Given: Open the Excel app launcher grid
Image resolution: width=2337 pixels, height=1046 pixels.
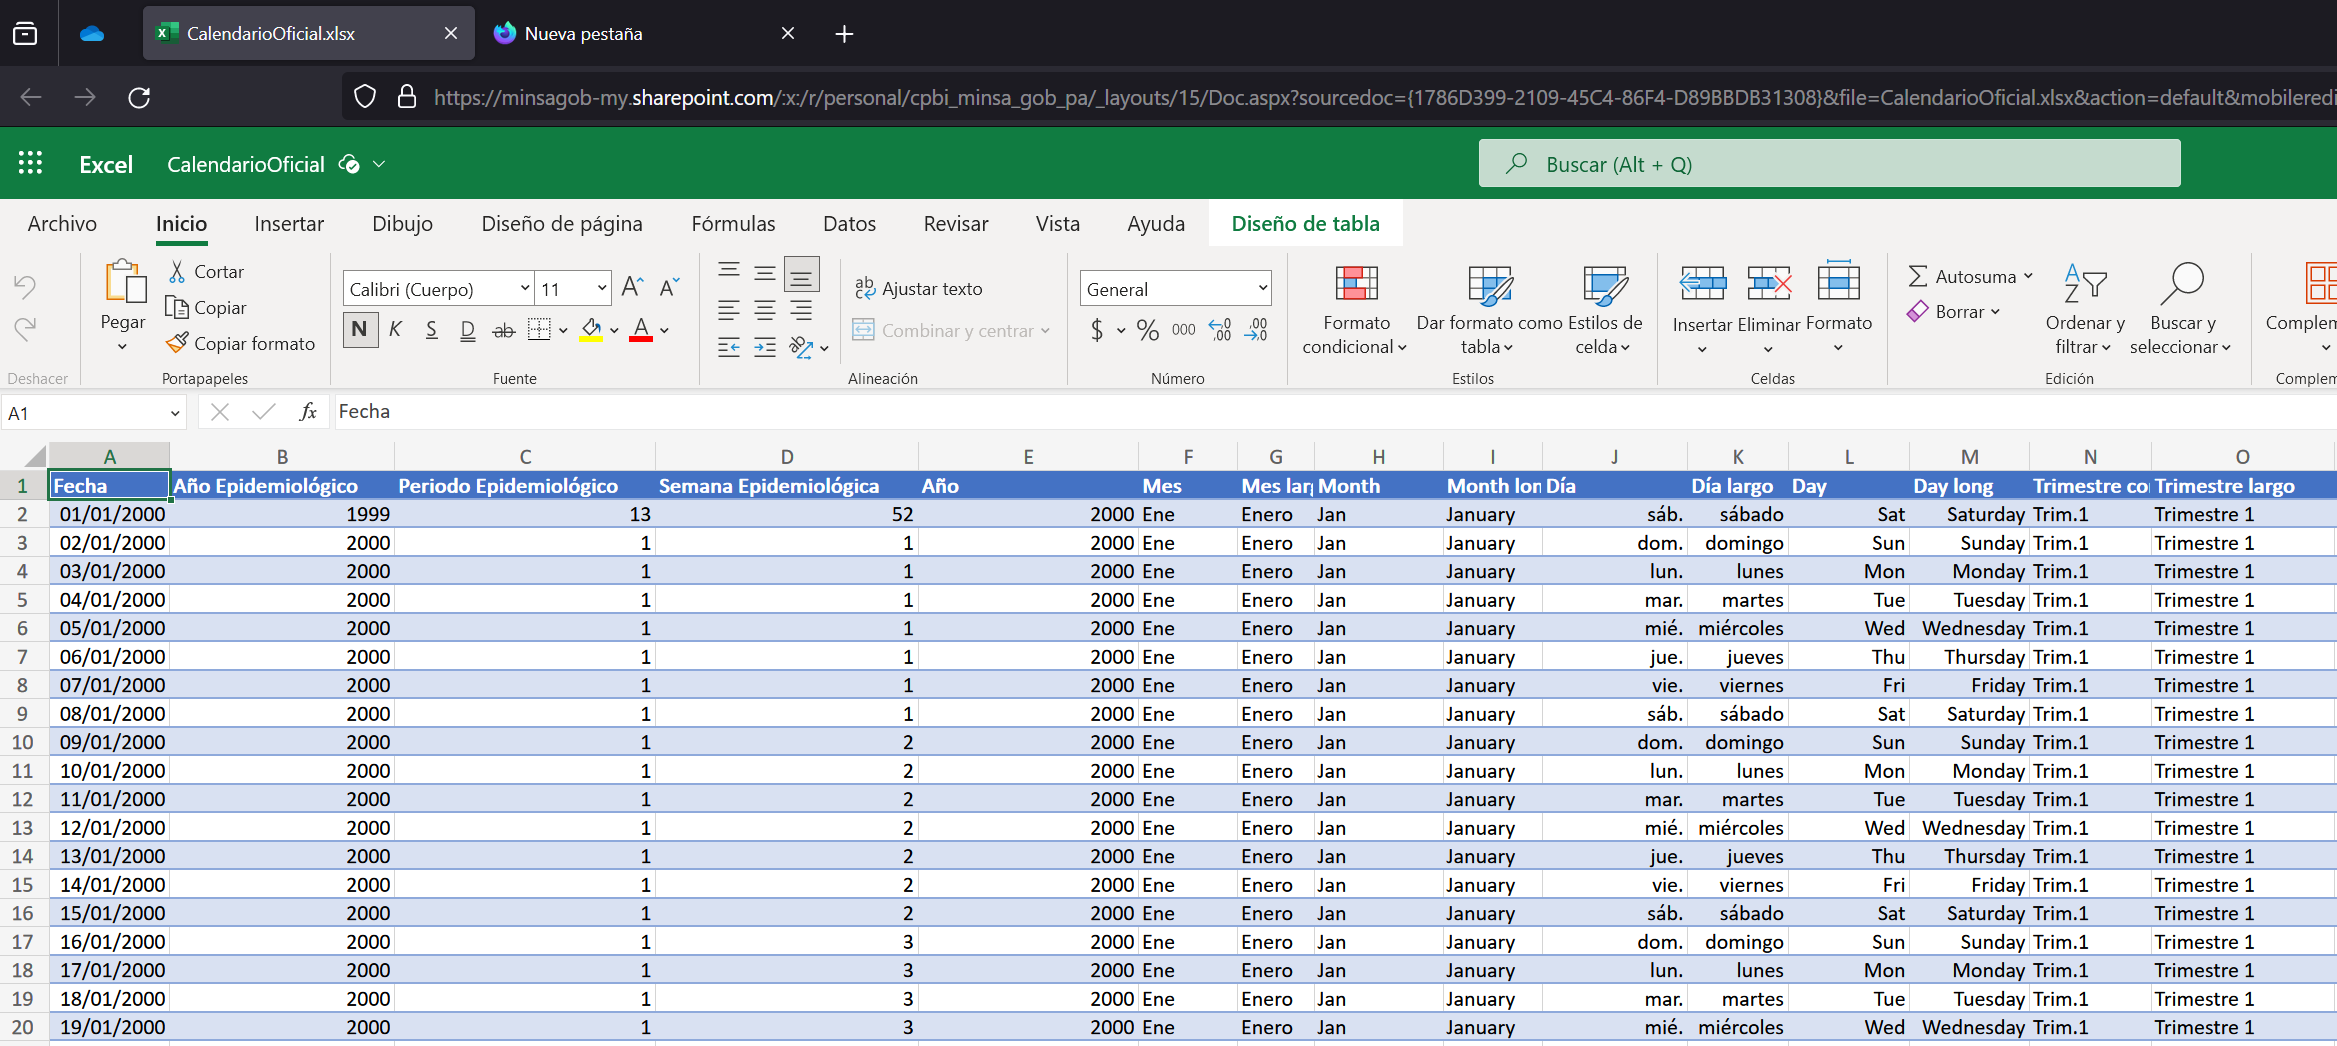Looking at the screenshot, I should click(x=31, y=163).
